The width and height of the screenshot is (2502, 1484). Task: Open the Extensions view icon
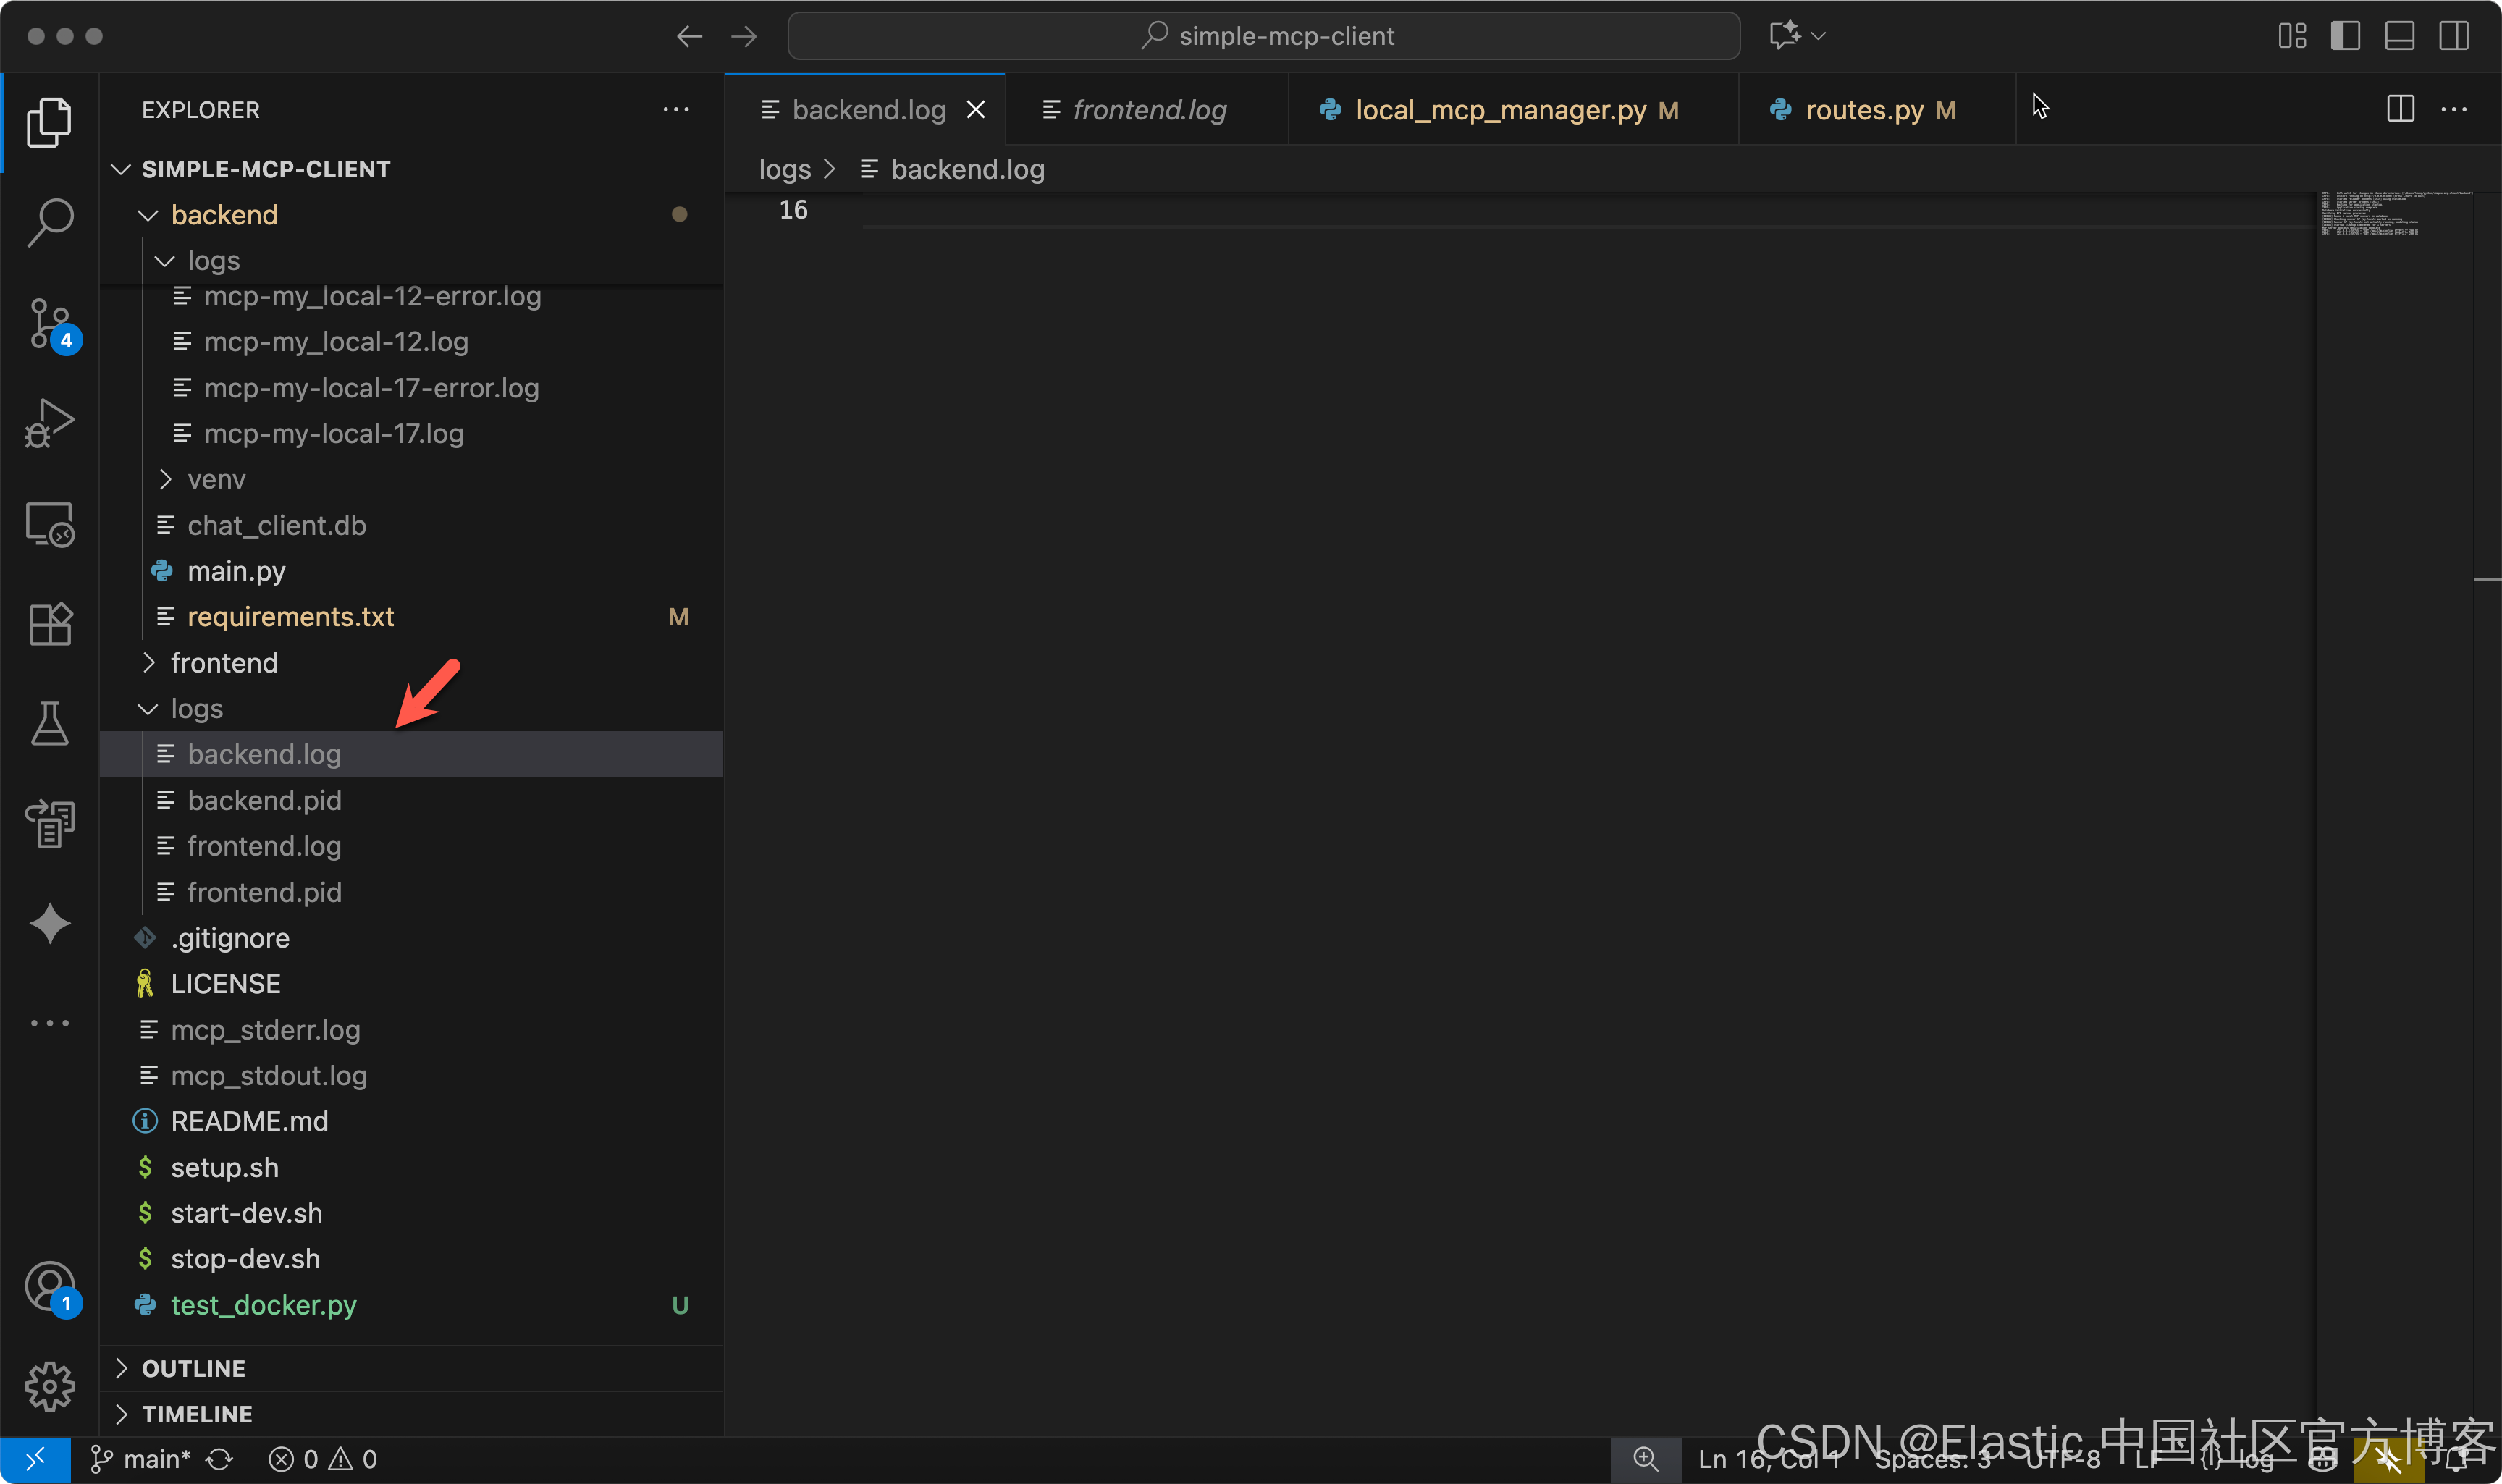[x=49, y=624]
